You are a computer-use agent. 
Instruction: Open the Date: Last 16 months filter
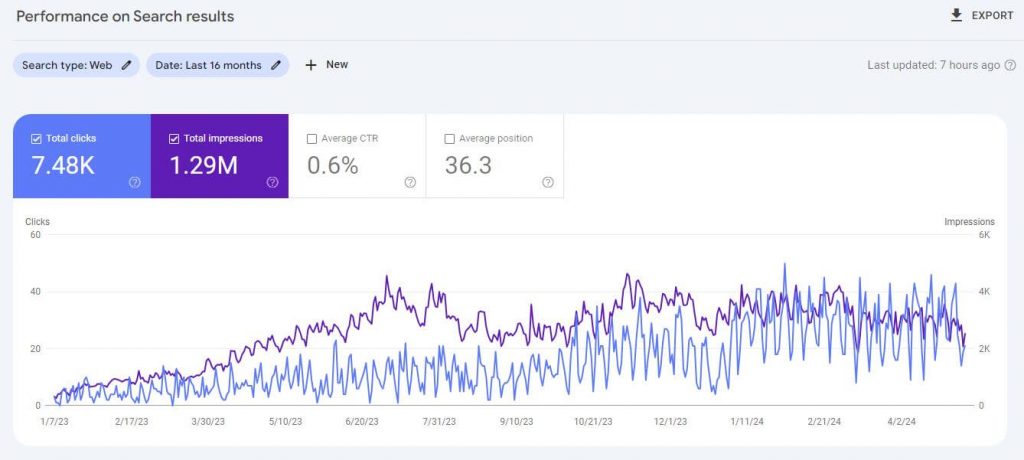207,65
